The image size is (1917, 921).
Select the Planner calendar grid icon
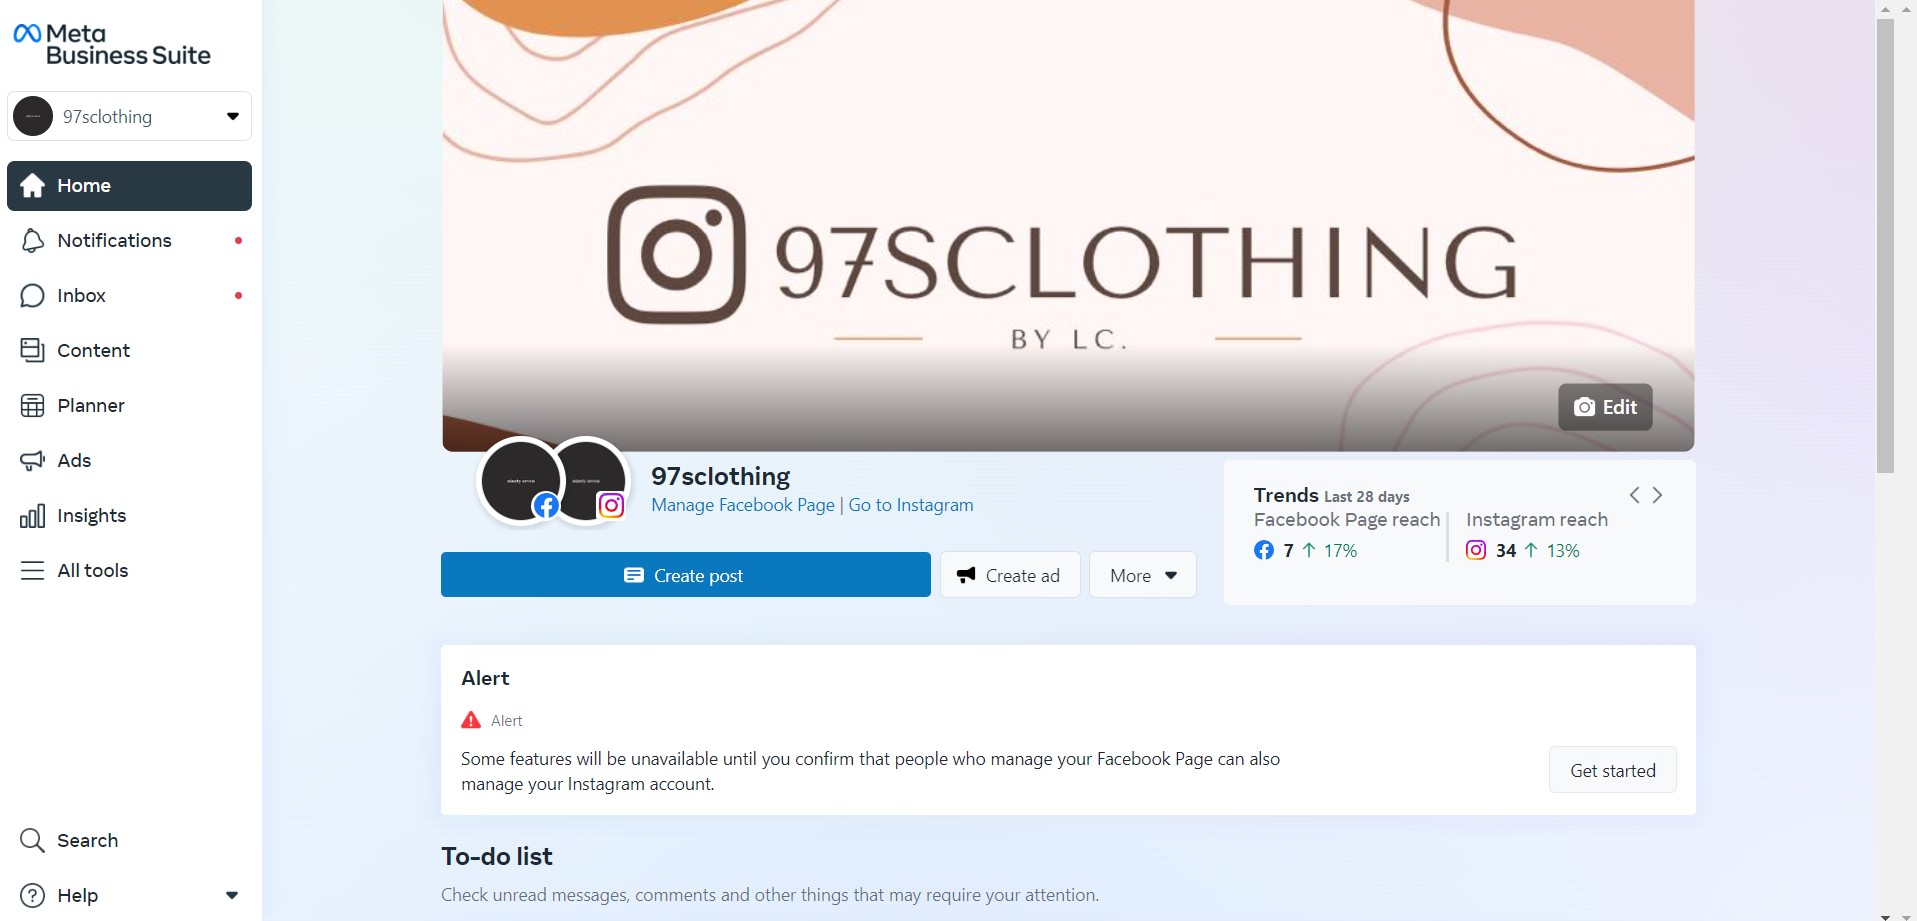tap(32, 406)
